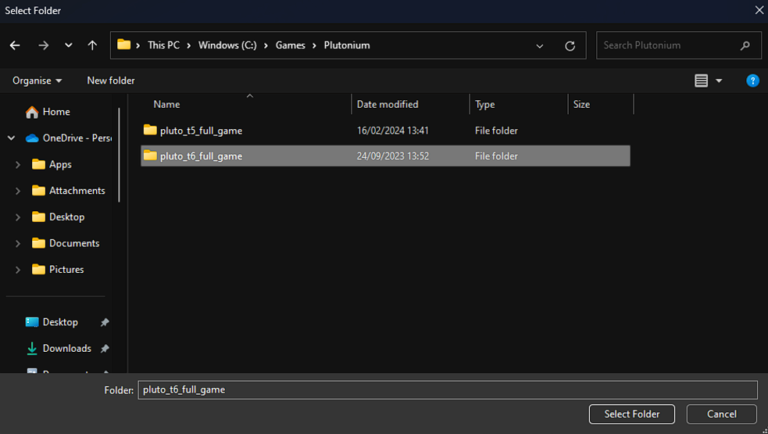Viewport: 768px width, 434px height.
Task: Open pinned Desktop quick access
Action: 52,322
